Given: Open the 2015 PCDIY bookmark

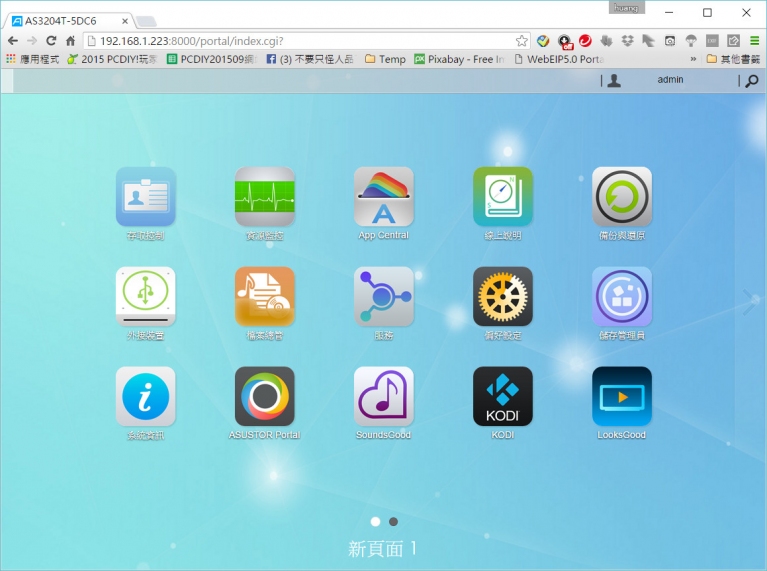Looking at the screenshot, I should [x=112, y=59].
